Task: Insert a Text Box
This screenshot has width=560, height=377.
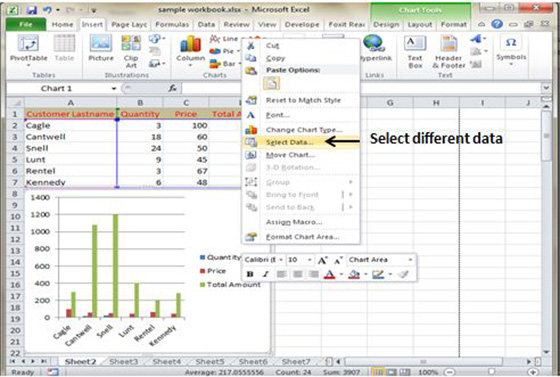Action: pyautogui.click(x=415, y=52)
